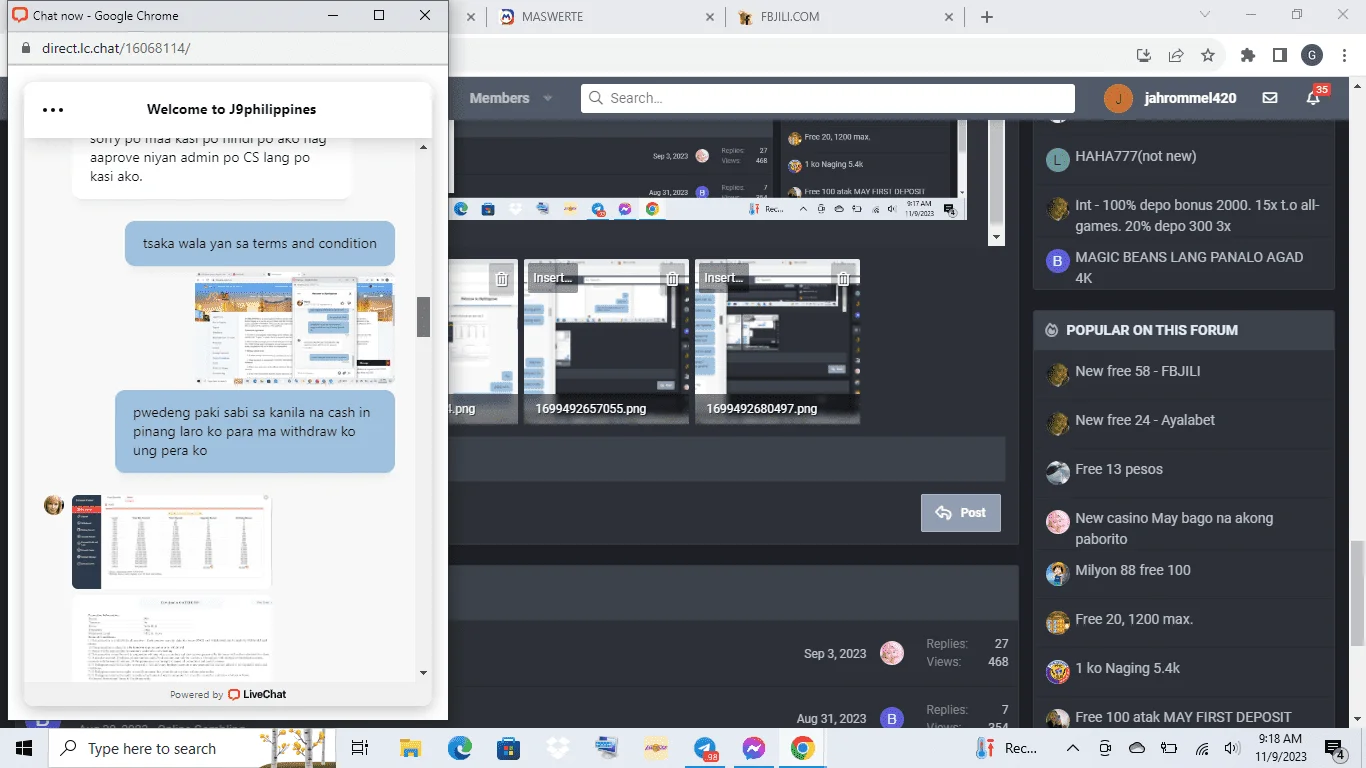
Task: Click the chat scroll-up arrow
Action: coord(423,148)
